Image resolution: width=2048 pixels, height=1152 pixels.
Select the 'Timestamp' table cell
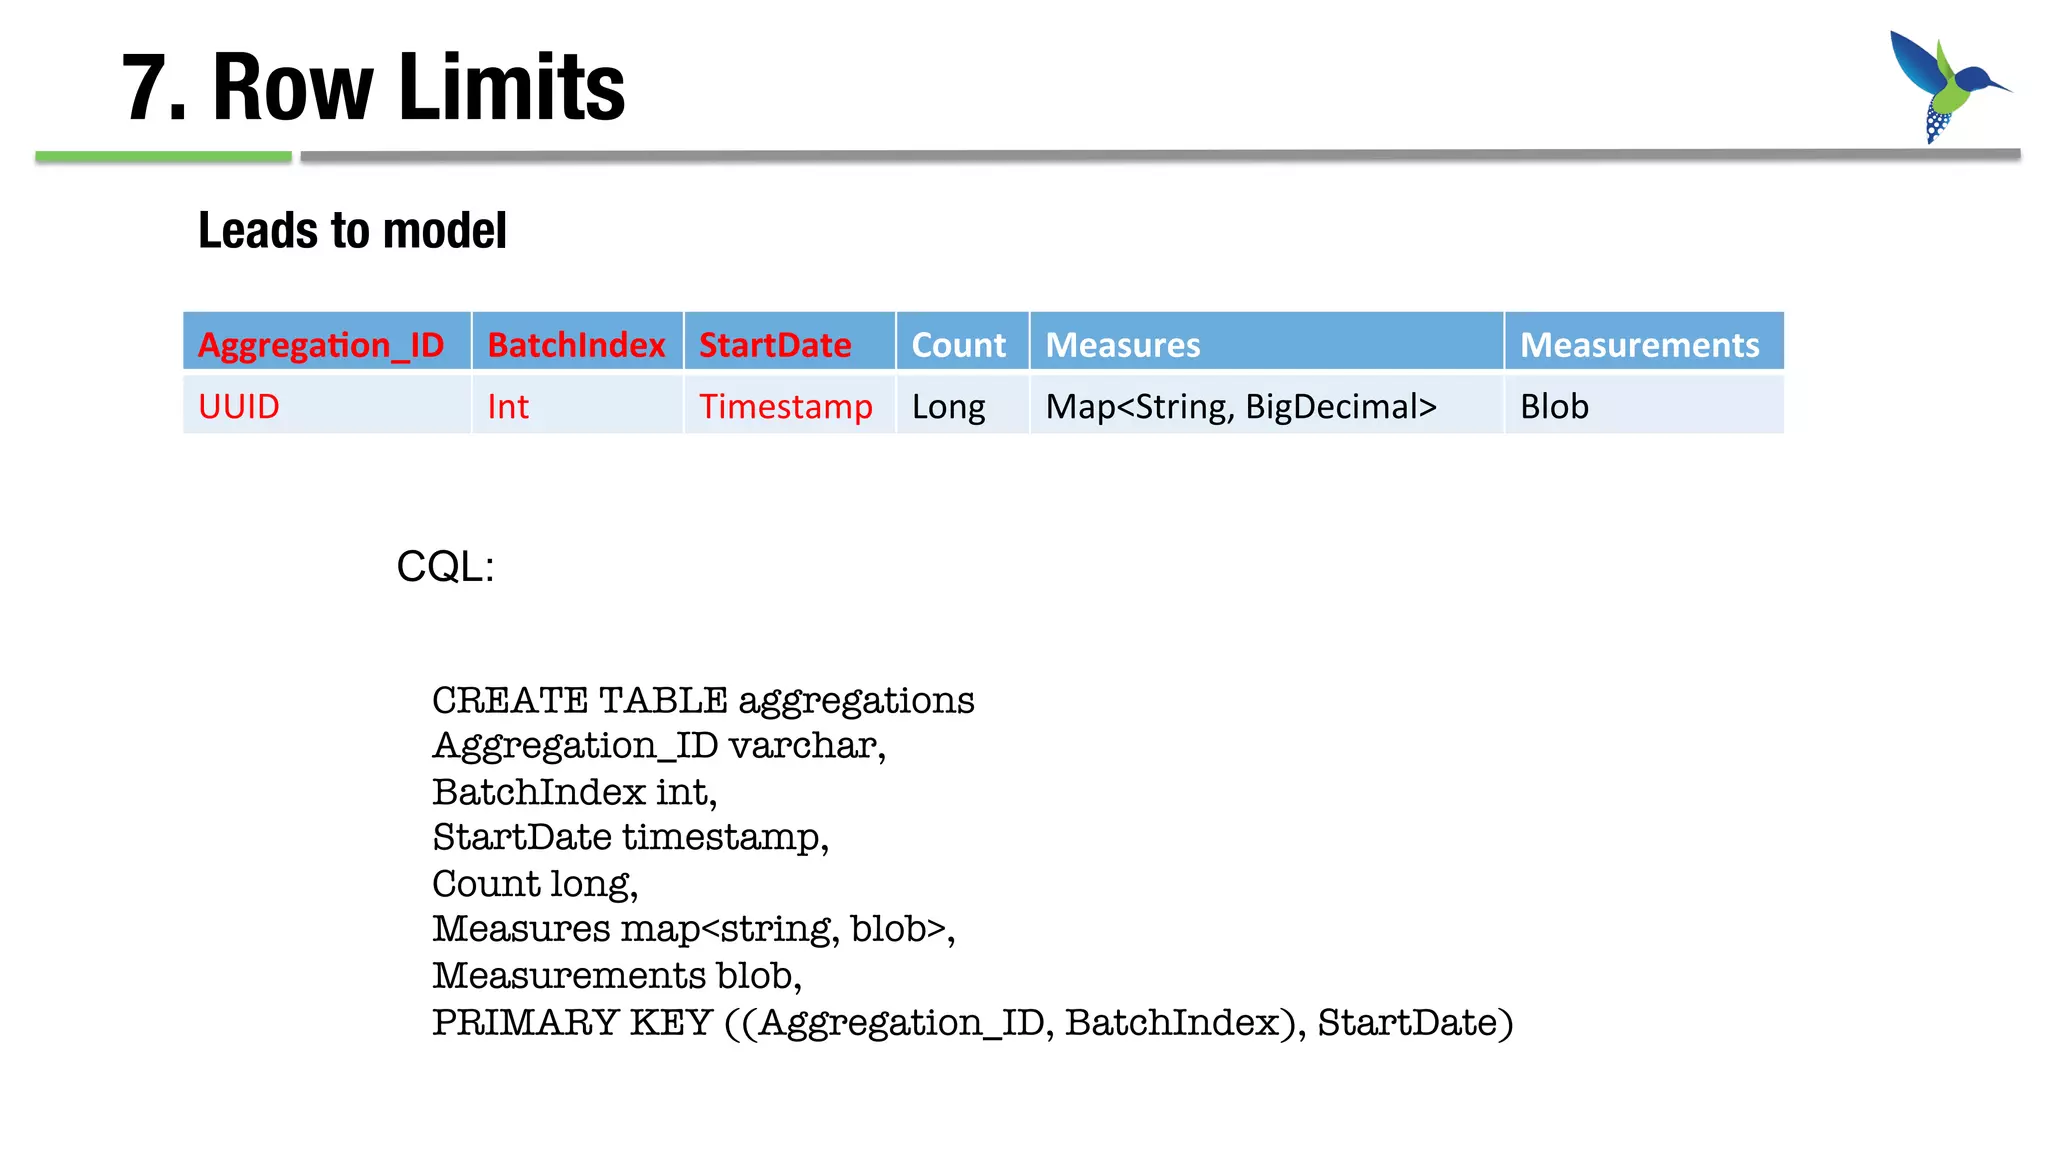pos(789,403)
